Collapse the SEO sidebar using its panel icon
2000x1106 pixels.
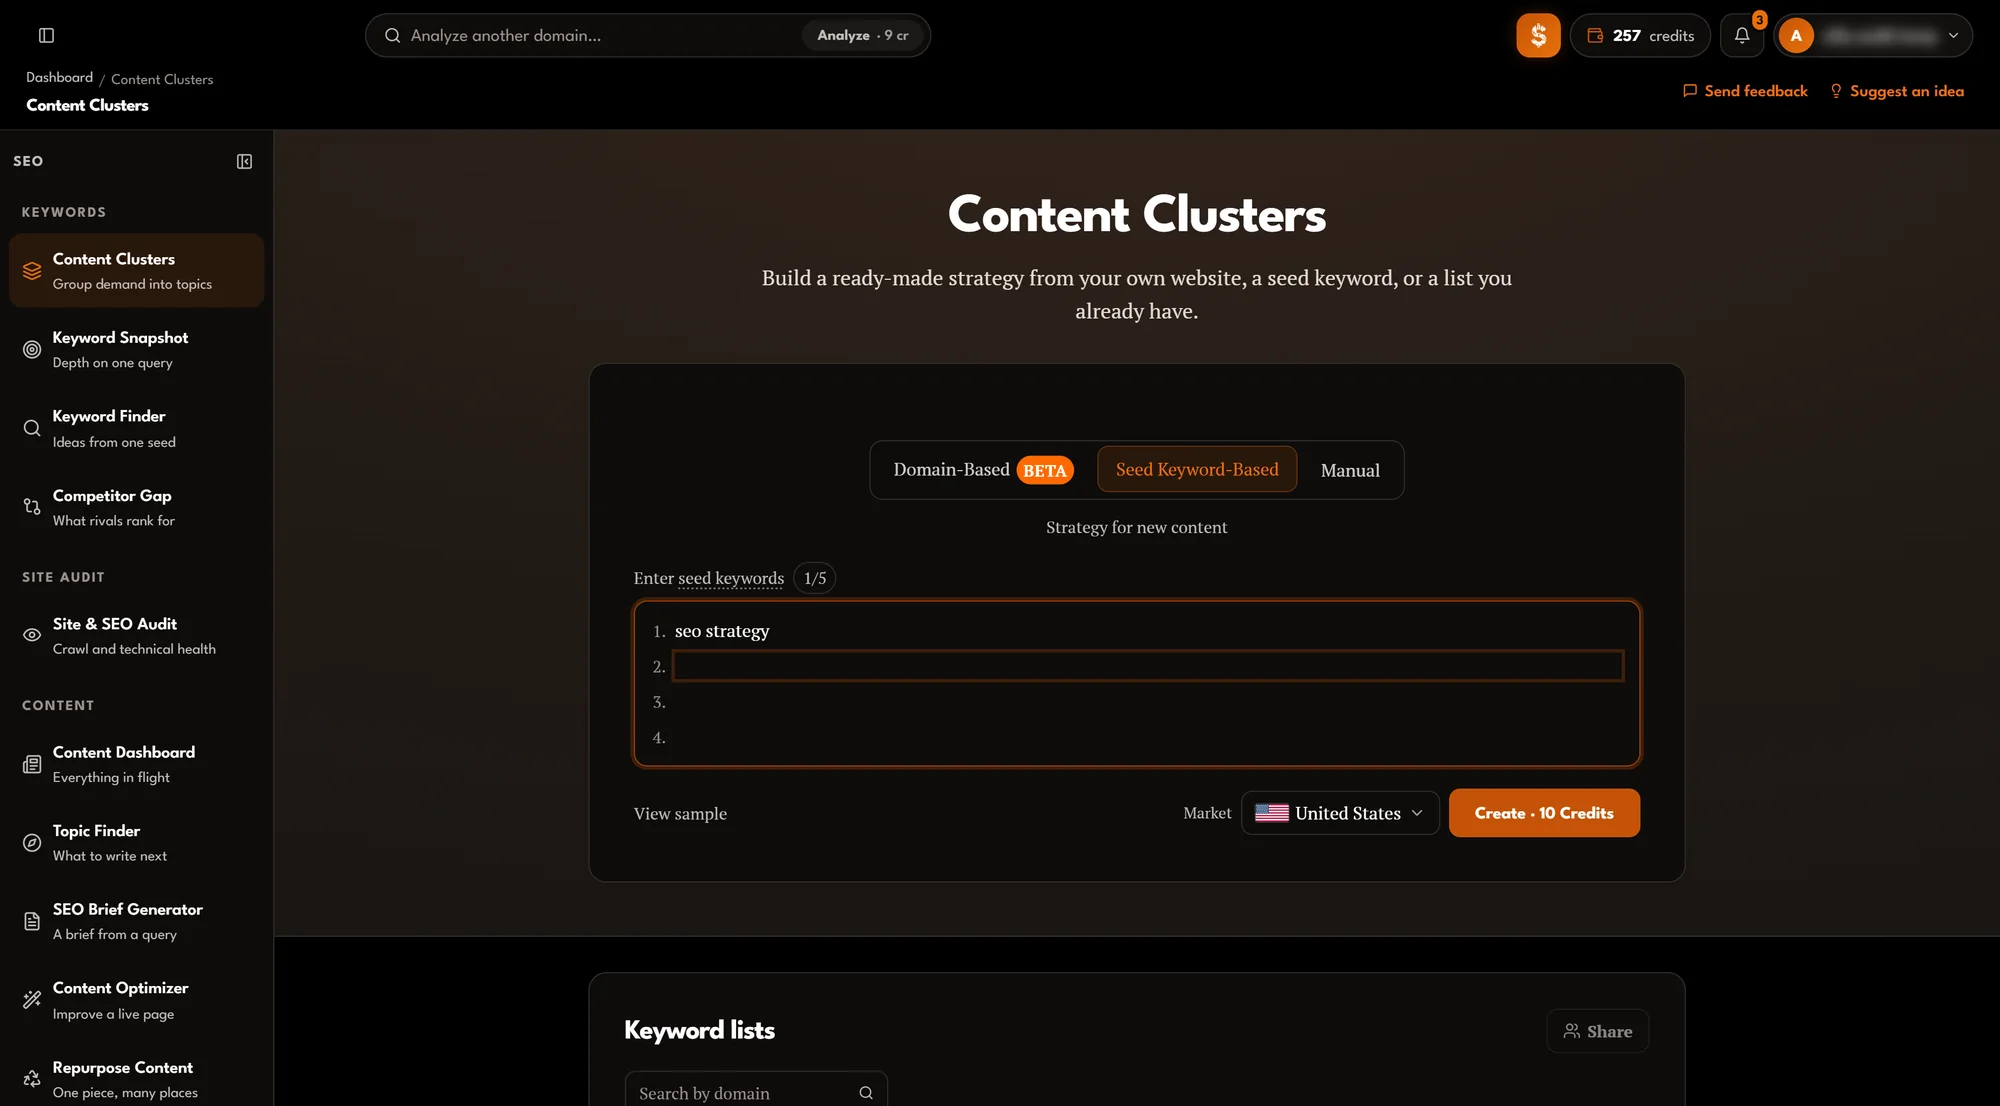244,161
